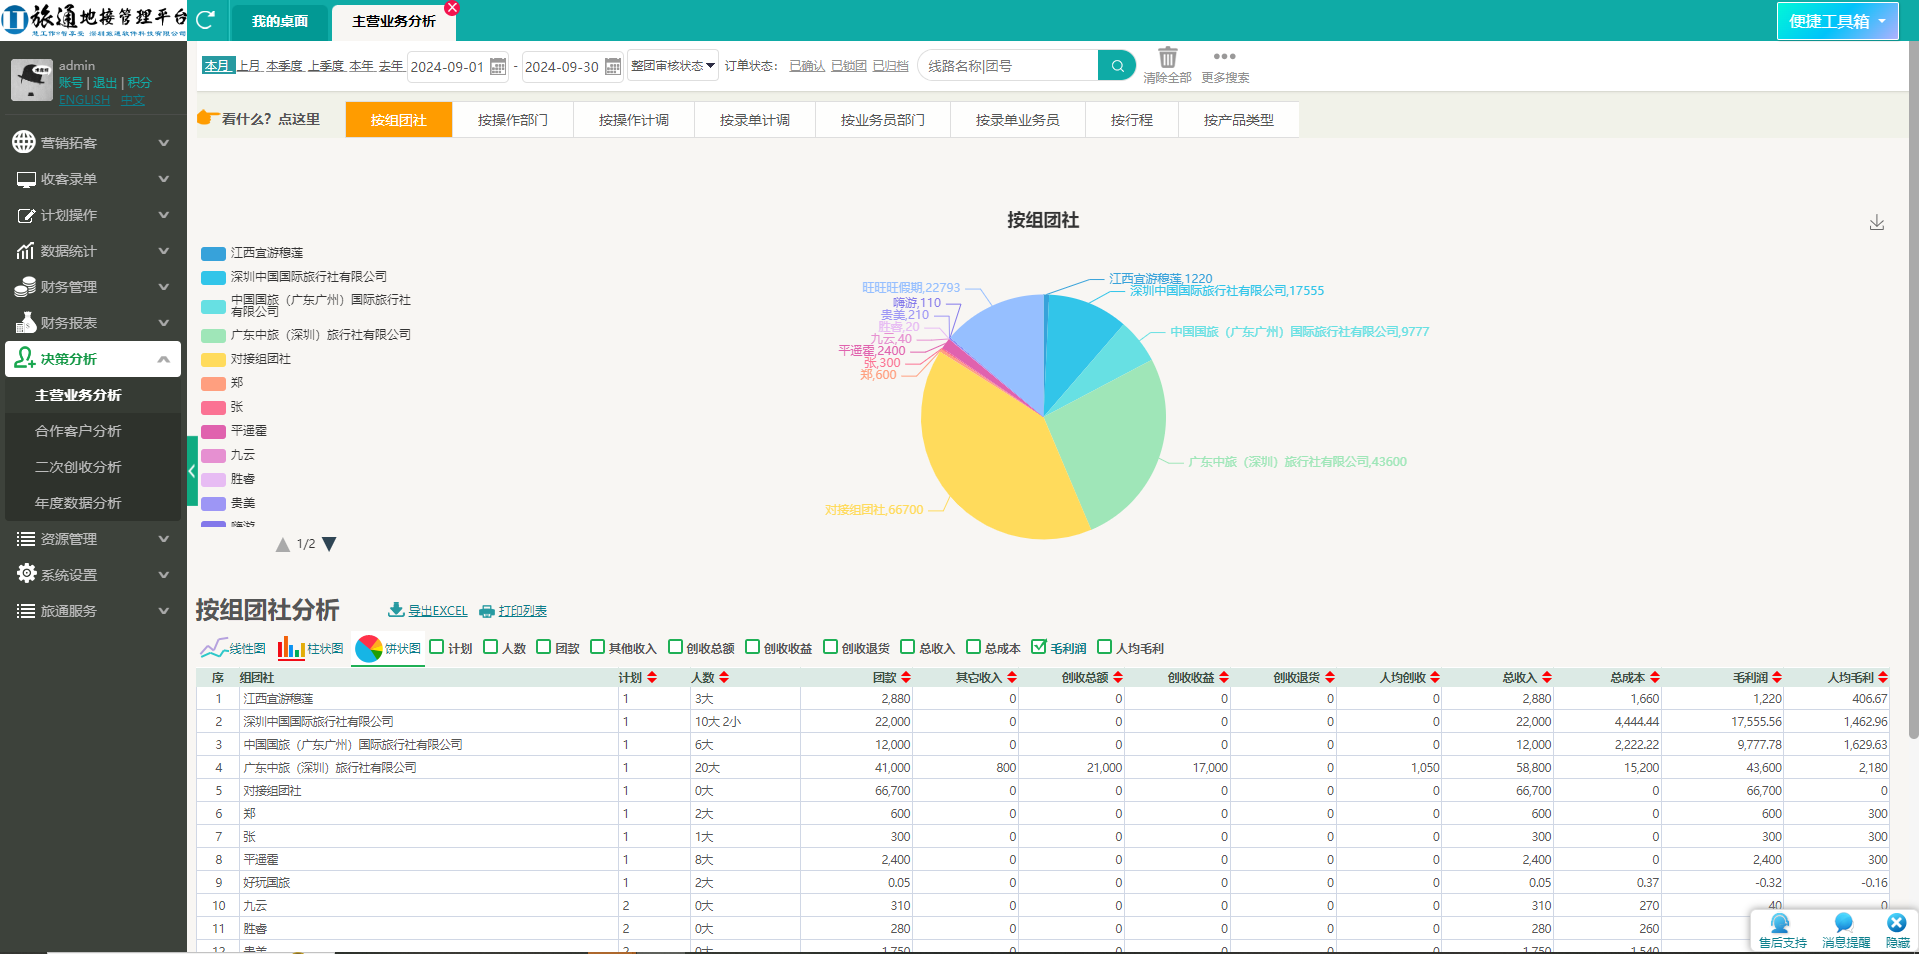Expand the 数据统计 menu chevron
The image size is (1919, 954).
pyautogui.click(x=164, y=251)
